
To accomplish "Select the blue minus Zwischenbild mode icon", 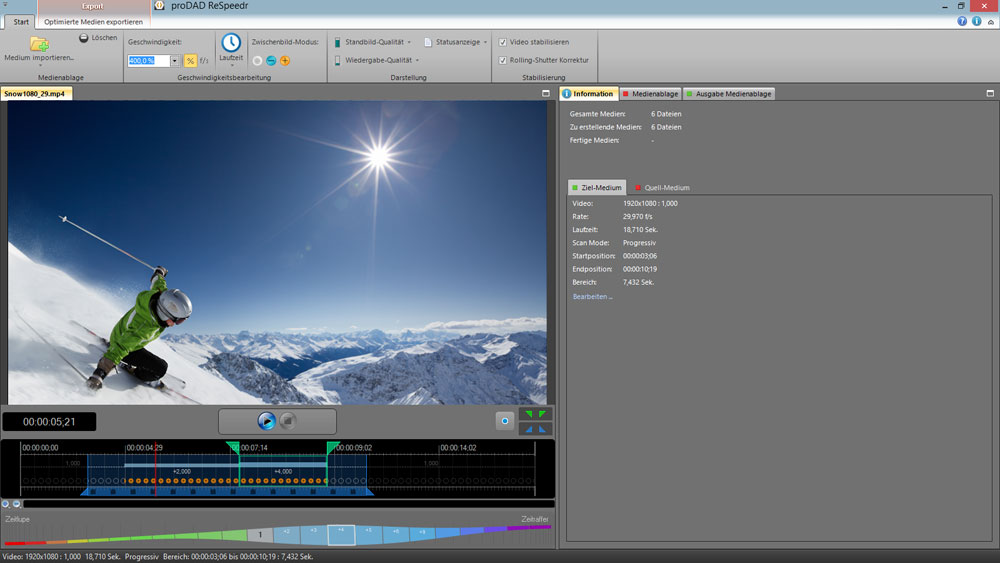I will point(271,61).
